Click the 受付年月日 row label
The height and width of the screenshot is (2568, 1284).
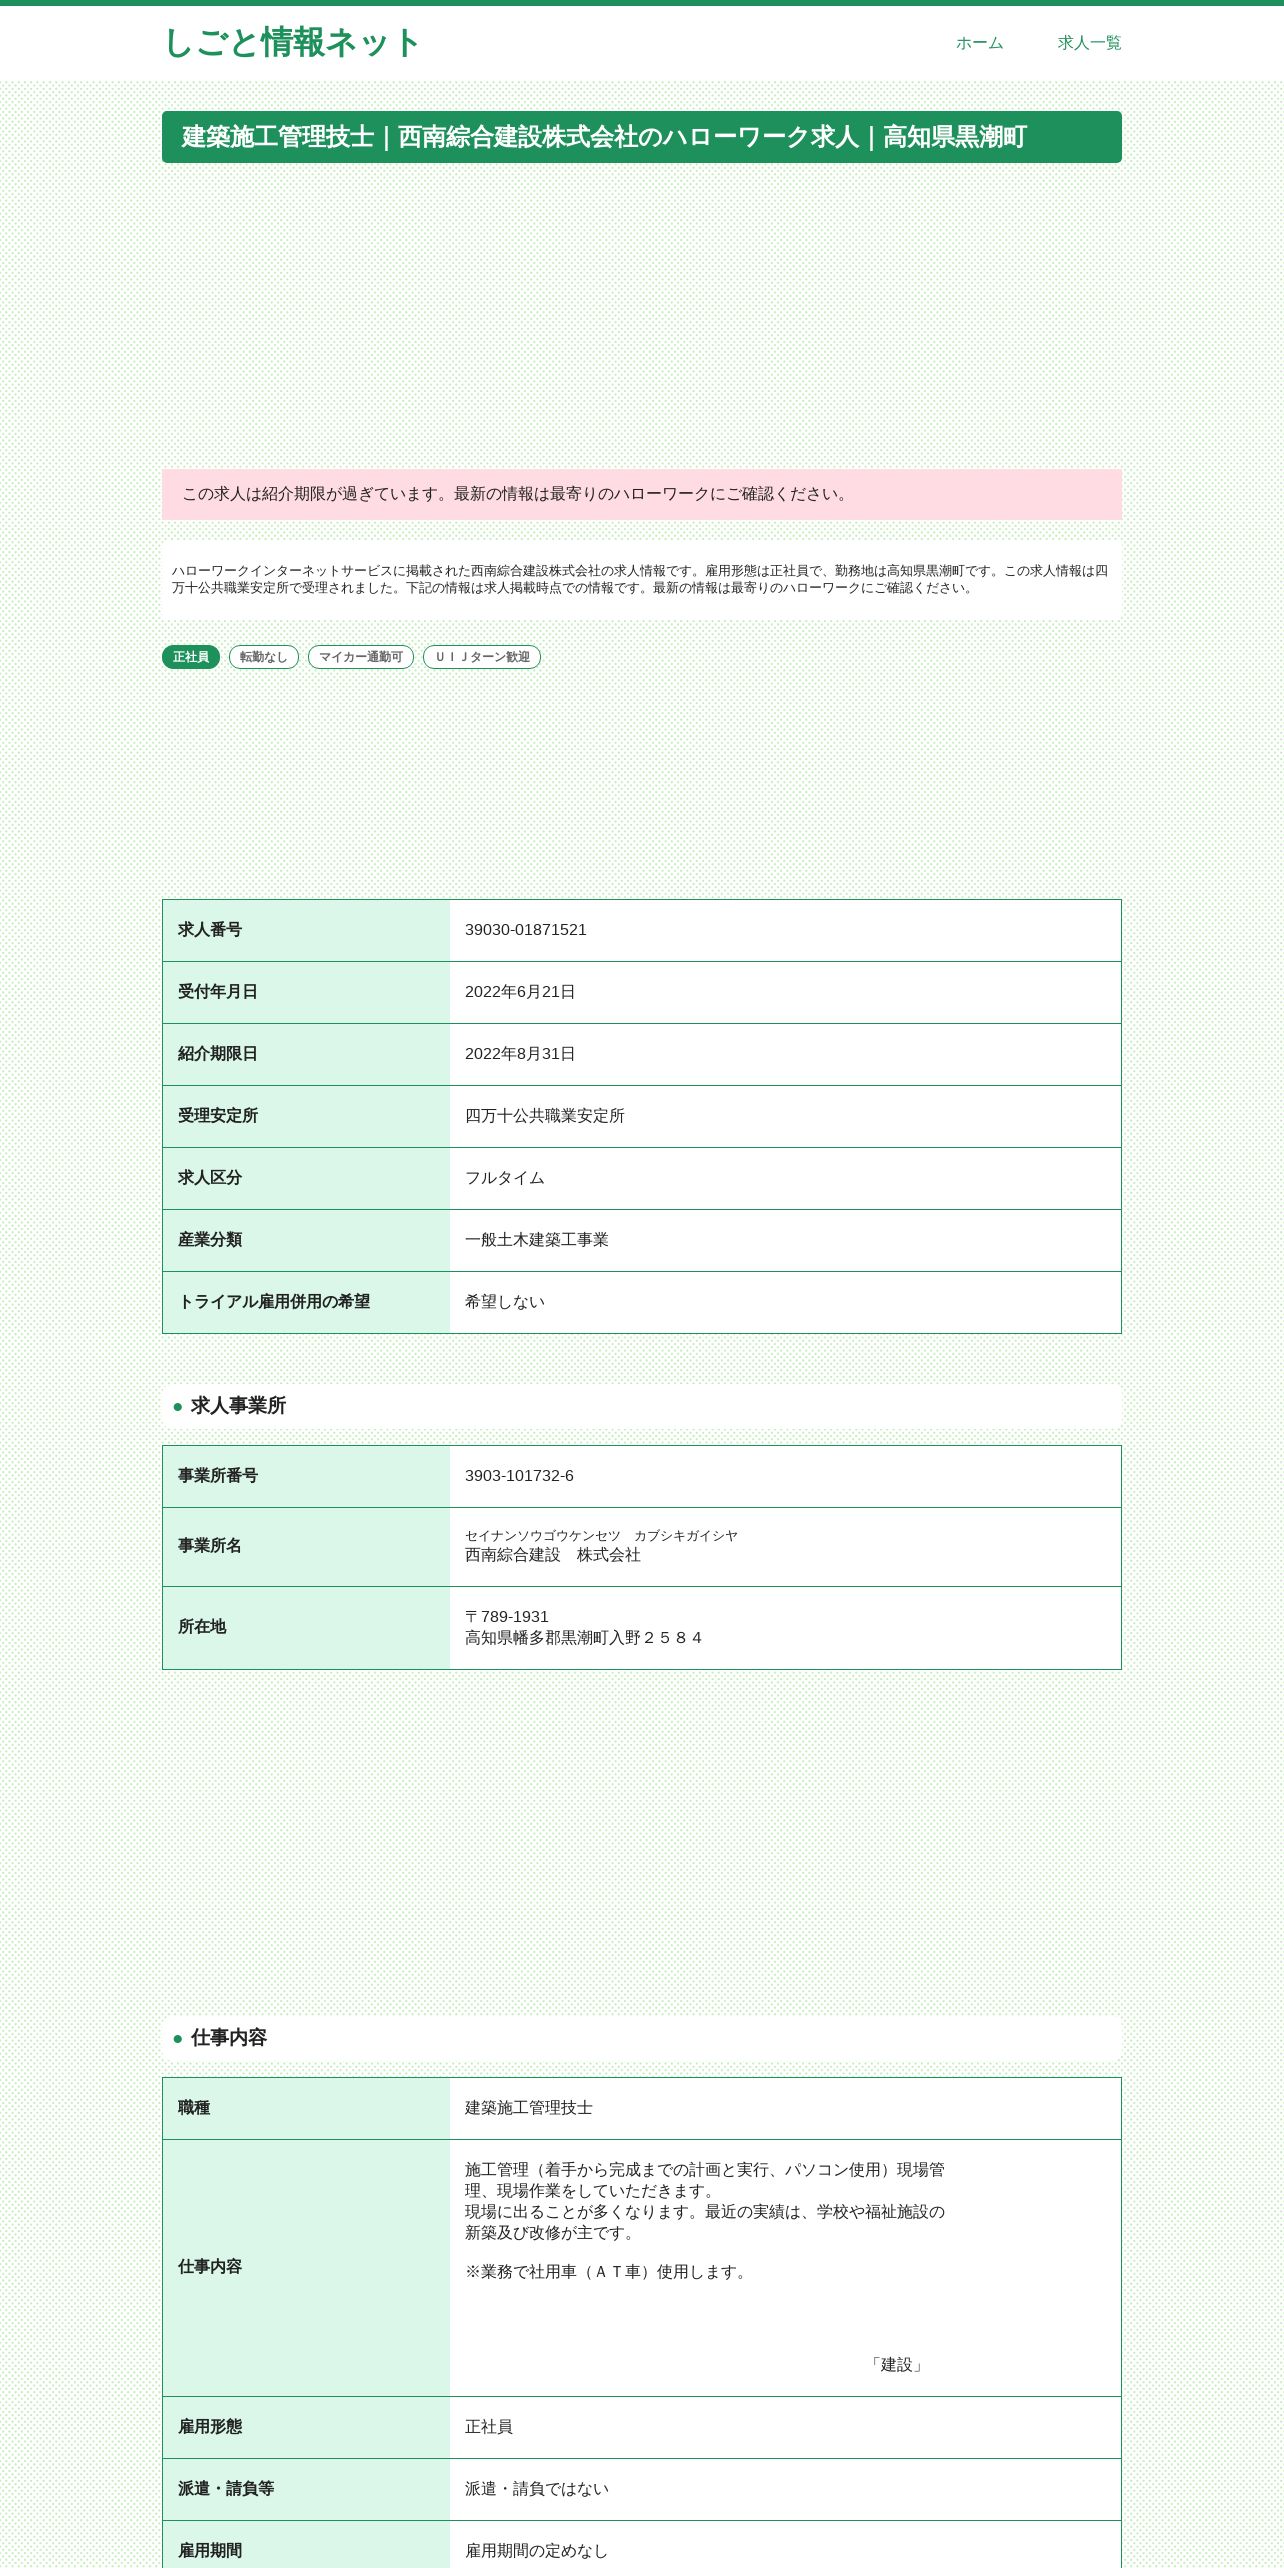point(218,992)
